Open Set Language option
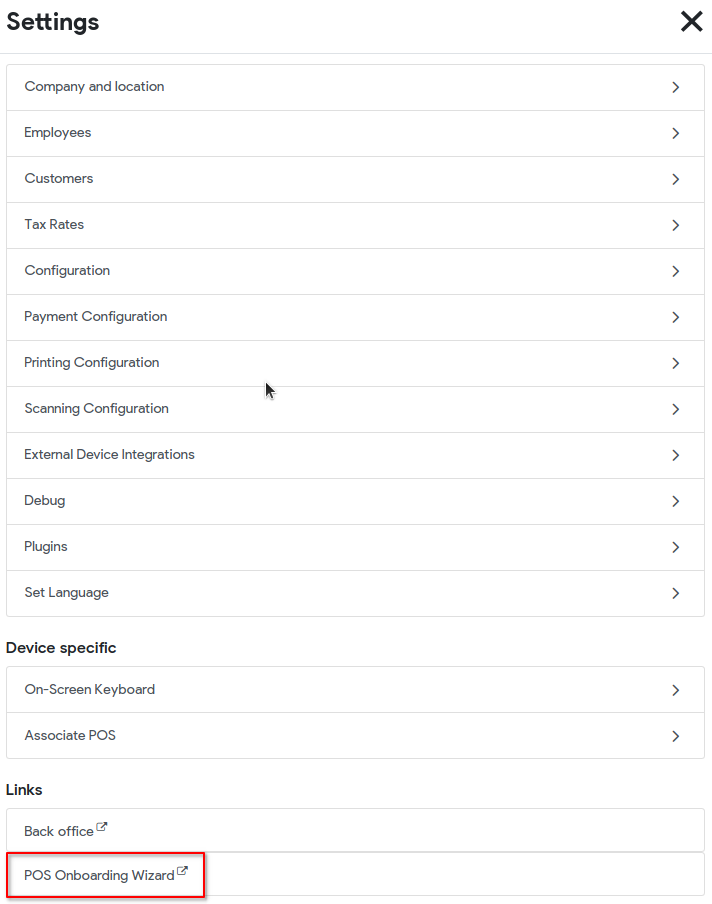Viewport: 712px width, 904px height. 355,593
